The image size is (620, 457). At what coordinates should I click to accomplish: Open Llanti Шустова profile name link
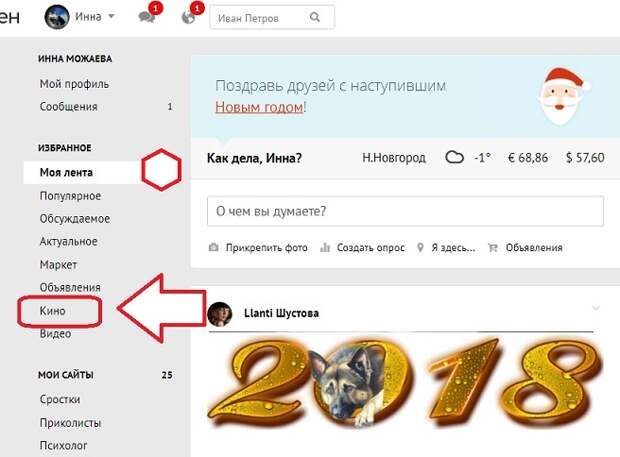(x=282, y=313)
